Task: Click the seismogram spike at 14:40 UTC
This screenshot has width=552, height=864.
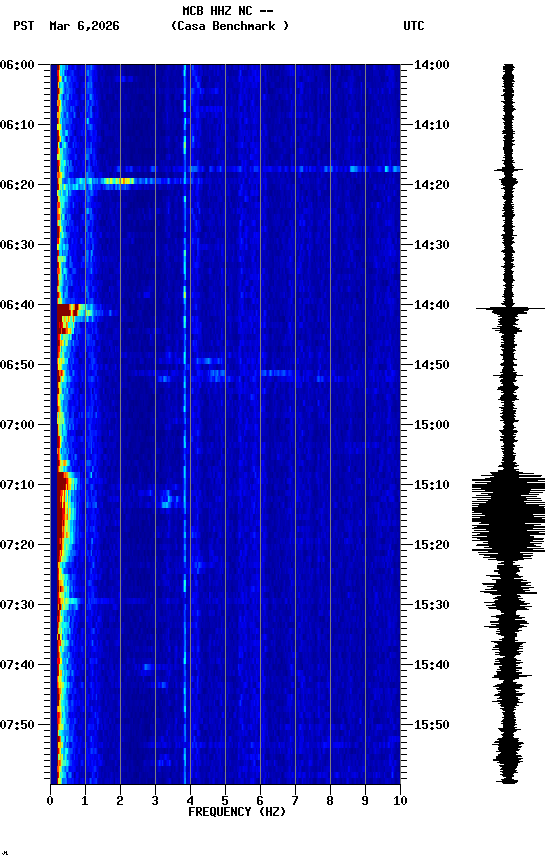Action: [x=510, y=309]
